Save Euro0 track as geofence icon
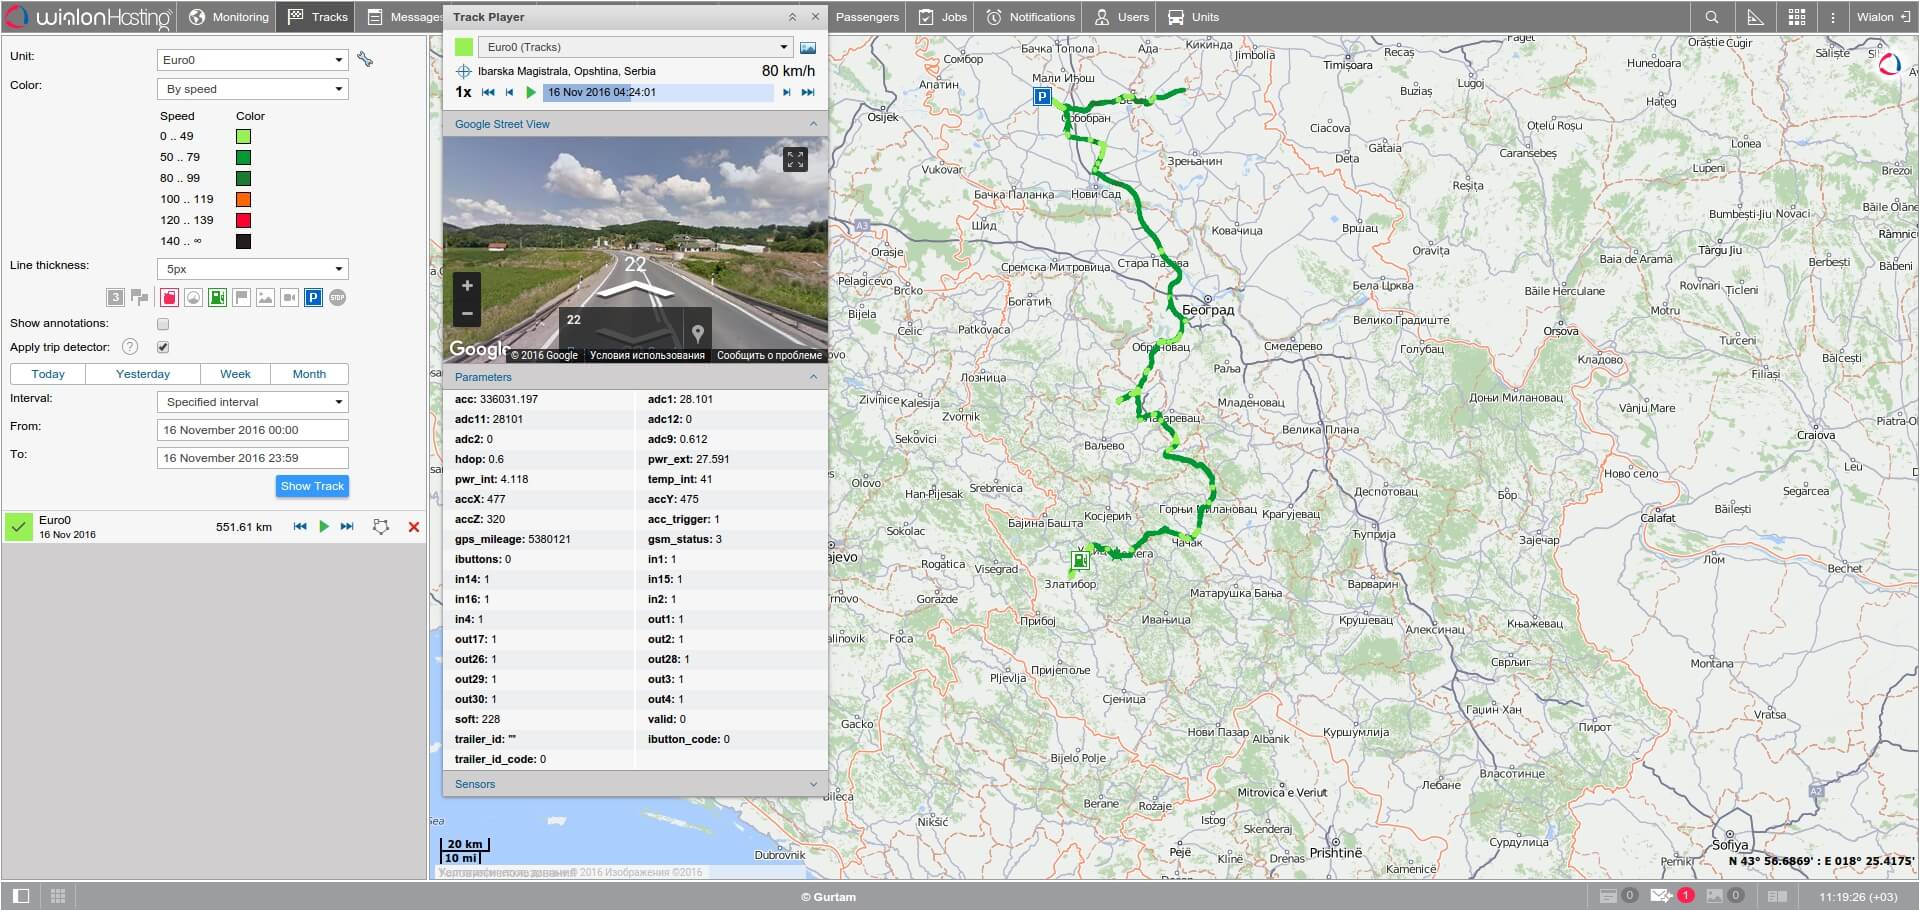The image size is (1919, 911). click(380, 526)
